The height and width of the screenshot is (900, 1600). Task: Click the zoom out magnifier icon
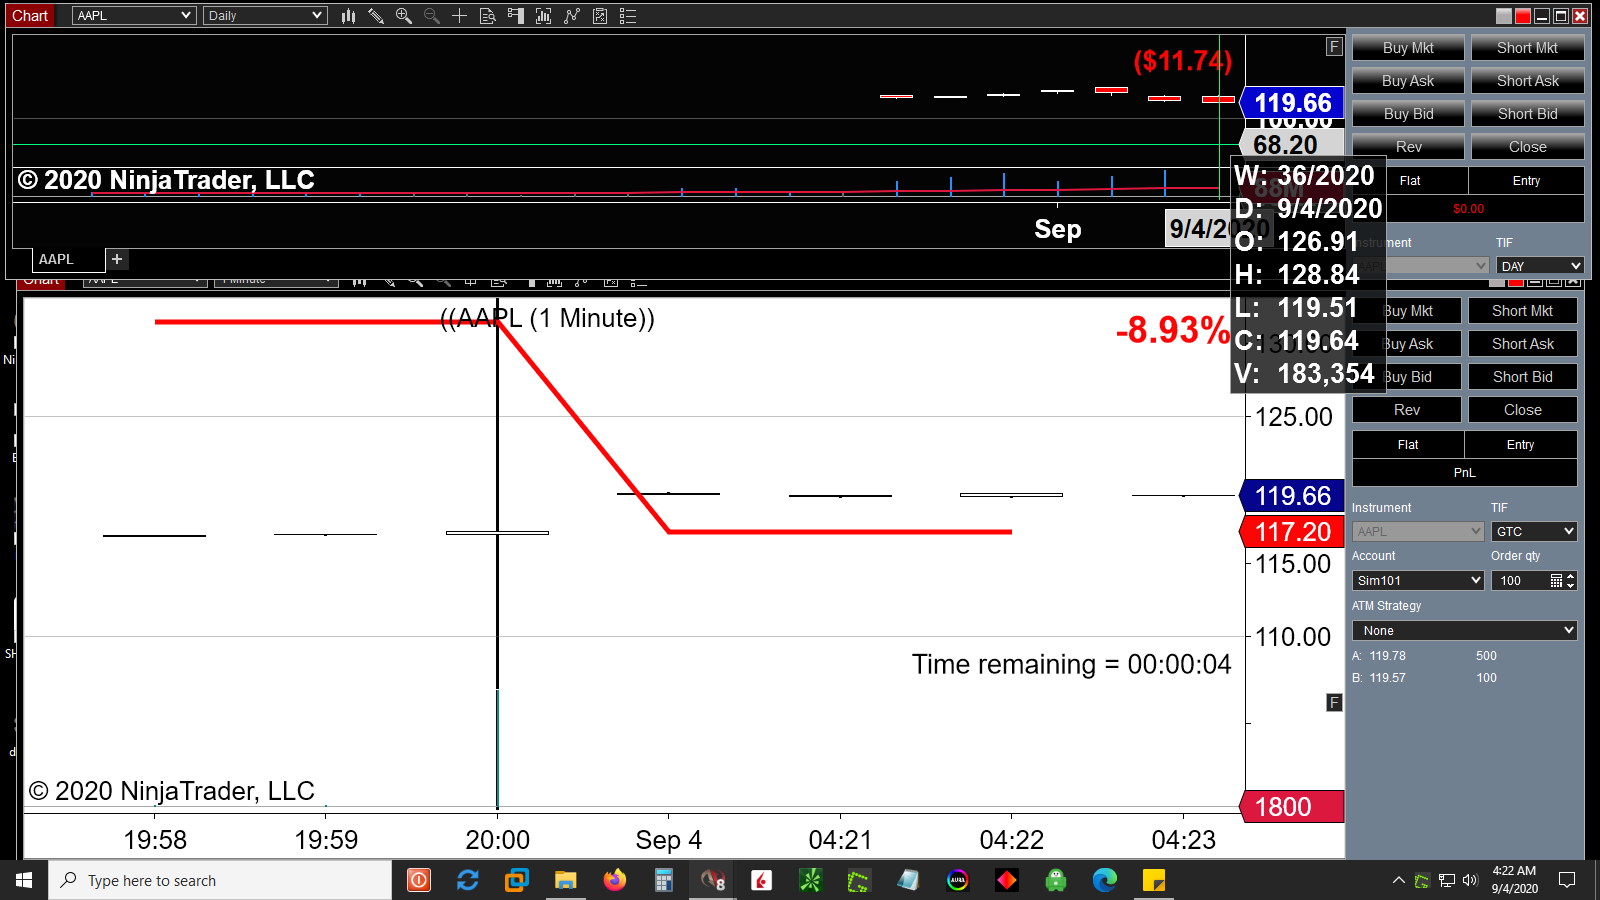(432, 16)
